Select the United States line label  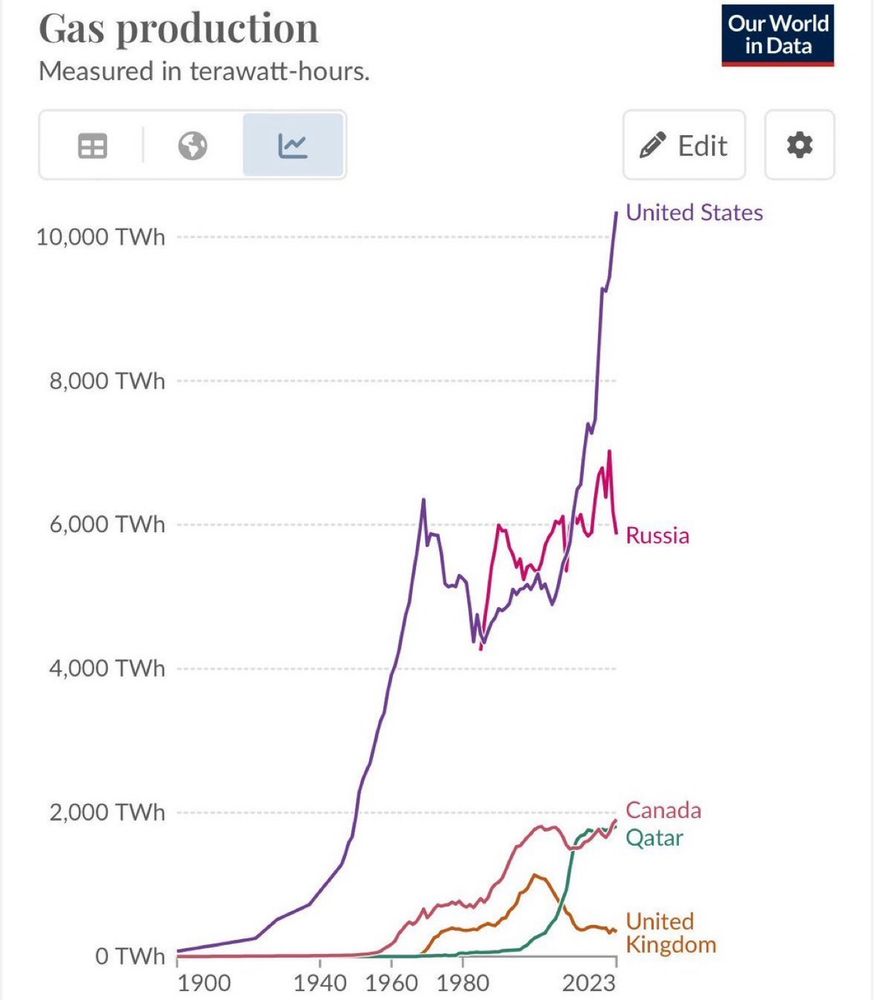[694, 212]
